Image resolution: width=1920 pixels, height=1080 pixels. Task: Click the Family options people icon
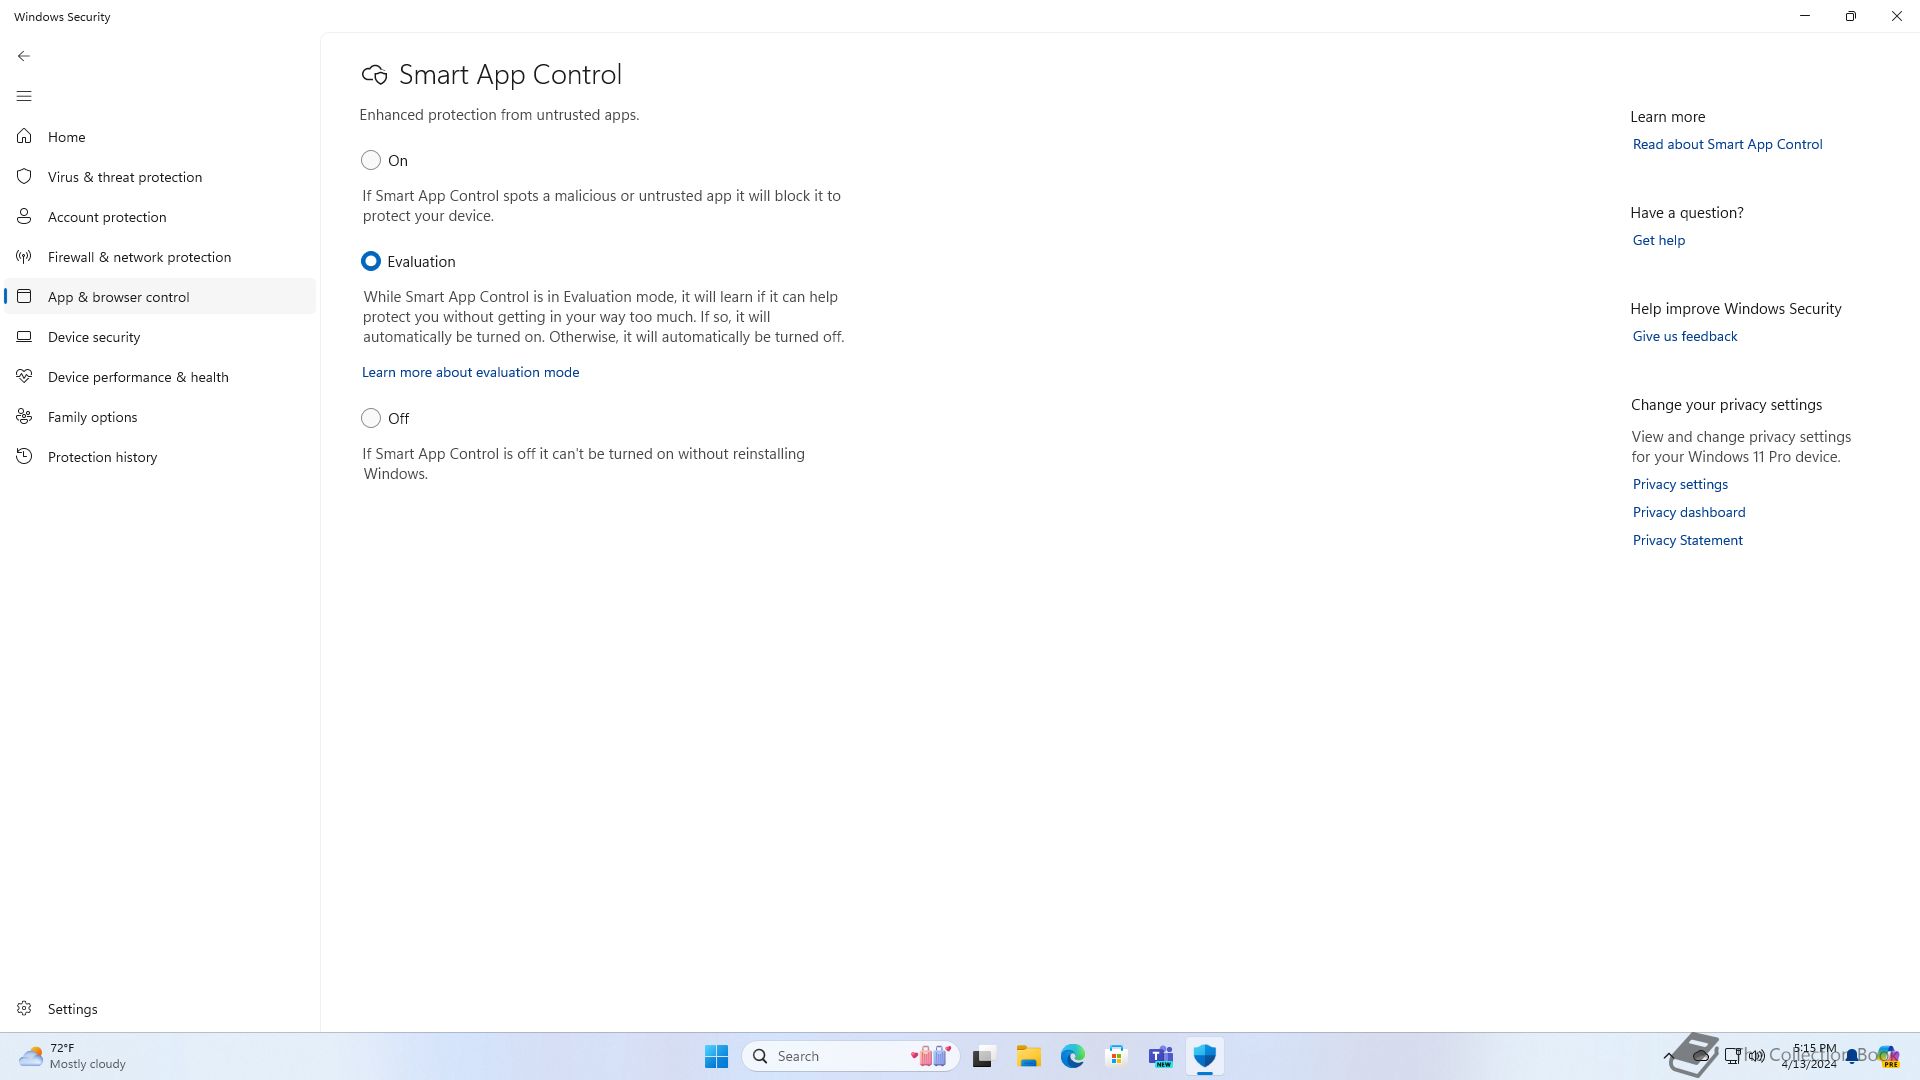click(24, 416)
